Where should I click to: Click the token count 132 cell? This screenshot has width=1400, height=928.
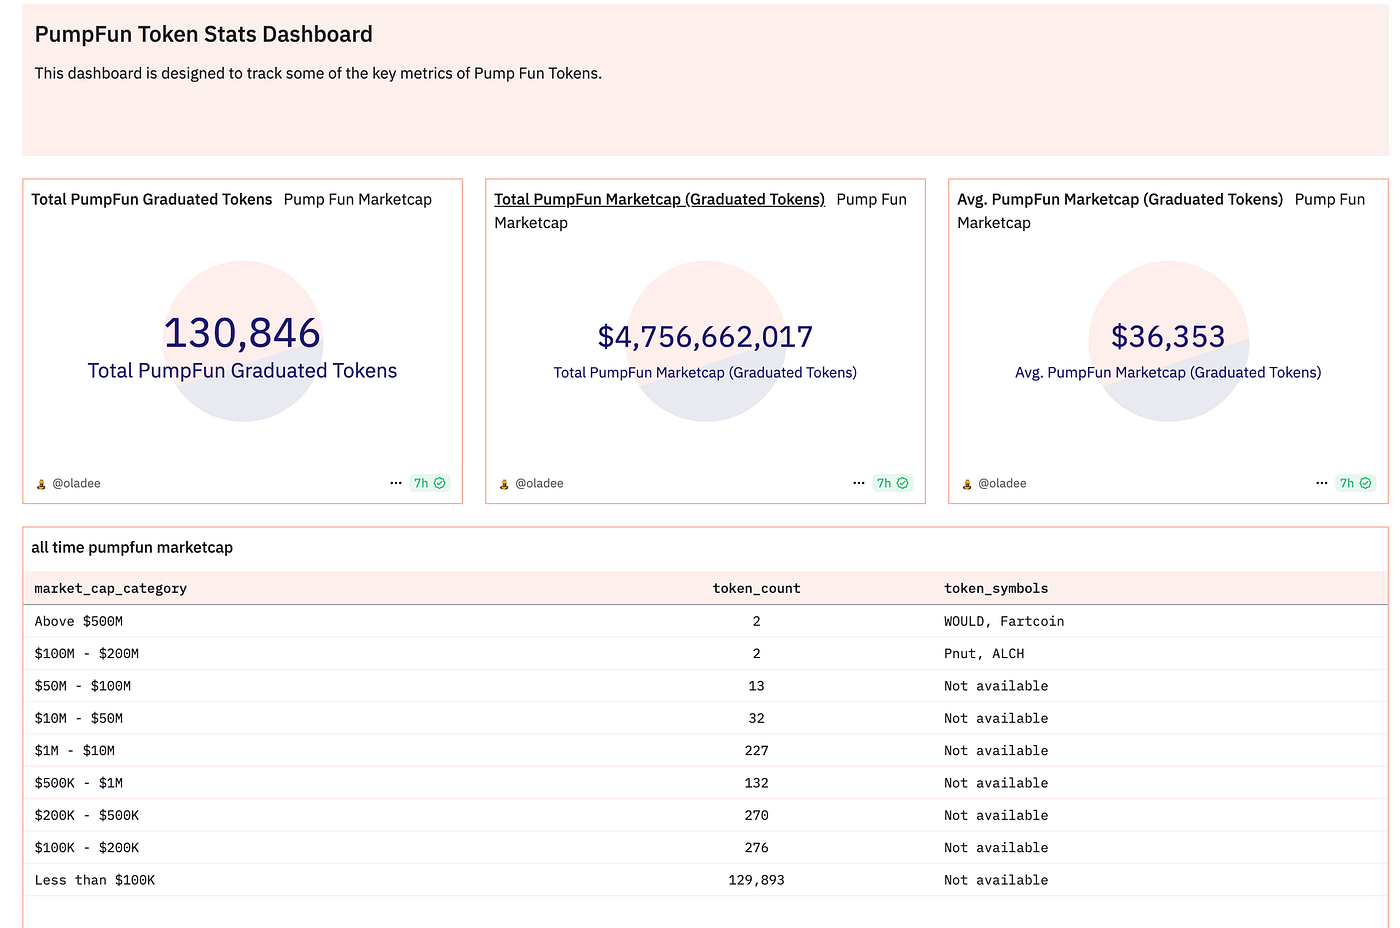point(756,783)
